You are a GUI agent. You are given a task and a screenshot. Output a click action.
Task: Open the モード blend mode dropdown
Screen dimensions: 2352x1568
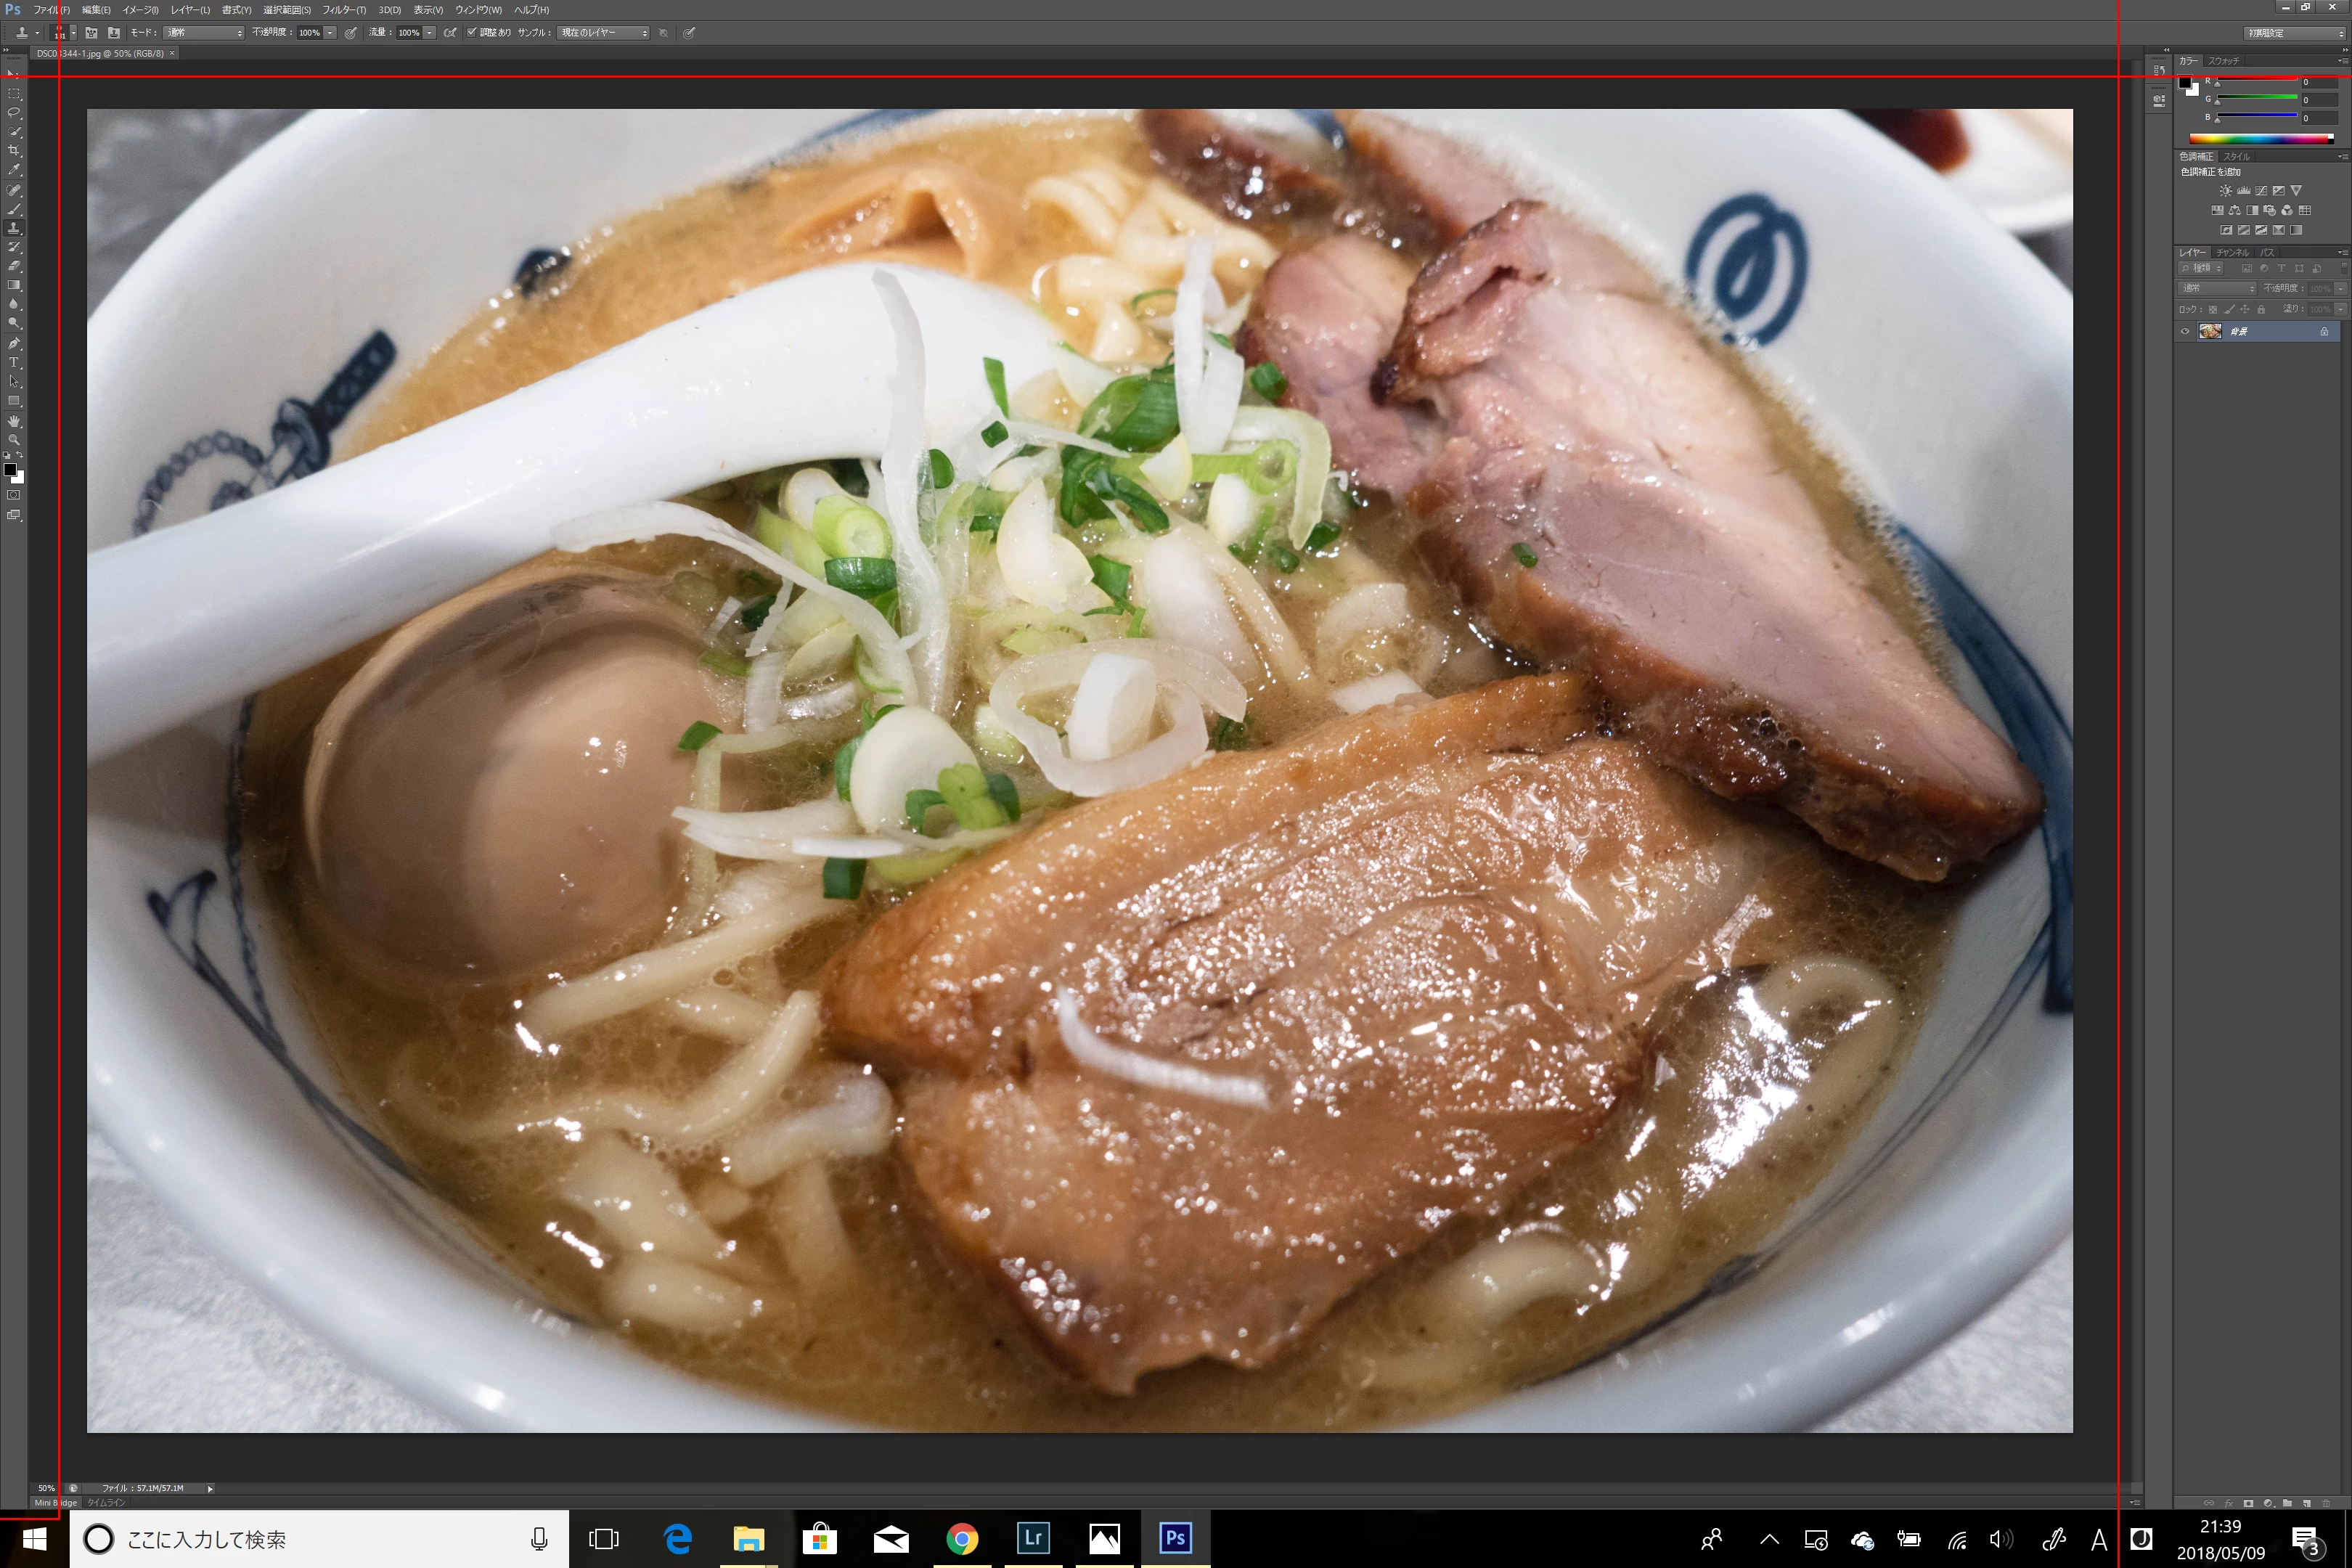click(x=203, y=32)
